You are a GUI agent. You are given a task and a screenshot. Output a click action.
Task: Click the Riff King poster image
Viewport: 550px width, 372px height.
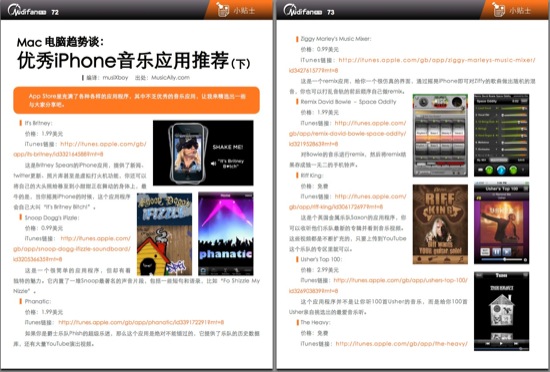click(440, 224)
